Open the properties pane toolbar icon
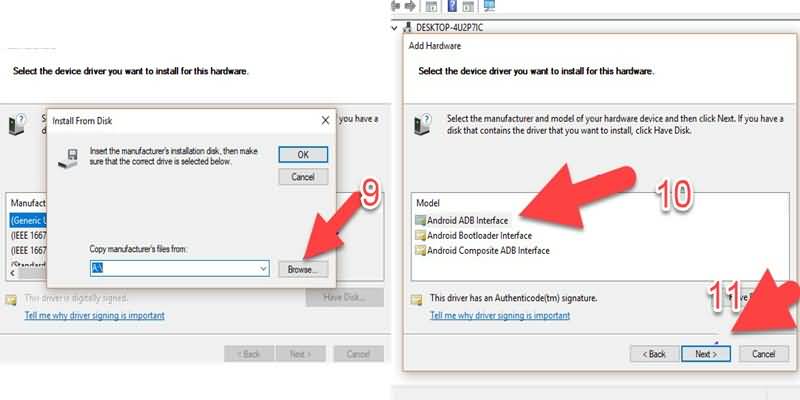This screenshot has height=400, width=800. click(431, 6)
